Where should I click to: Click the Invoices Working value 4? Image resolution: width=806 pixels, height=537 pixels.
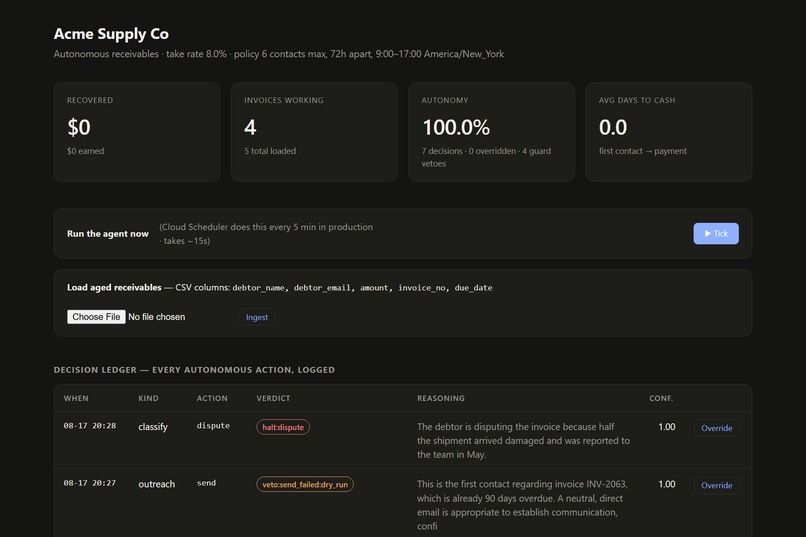pyautogui.click(x=250, y=127)
